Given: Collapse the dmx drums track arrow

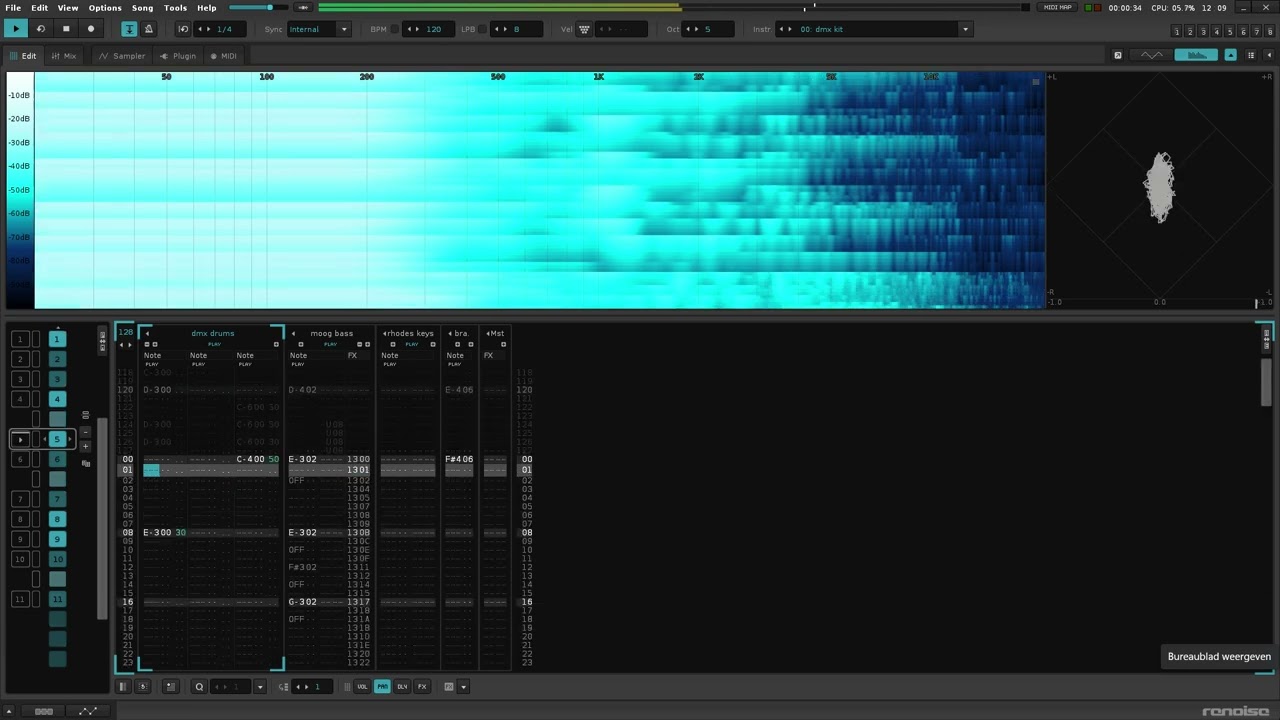Looking at the screenshot, I should coord(147,333).
